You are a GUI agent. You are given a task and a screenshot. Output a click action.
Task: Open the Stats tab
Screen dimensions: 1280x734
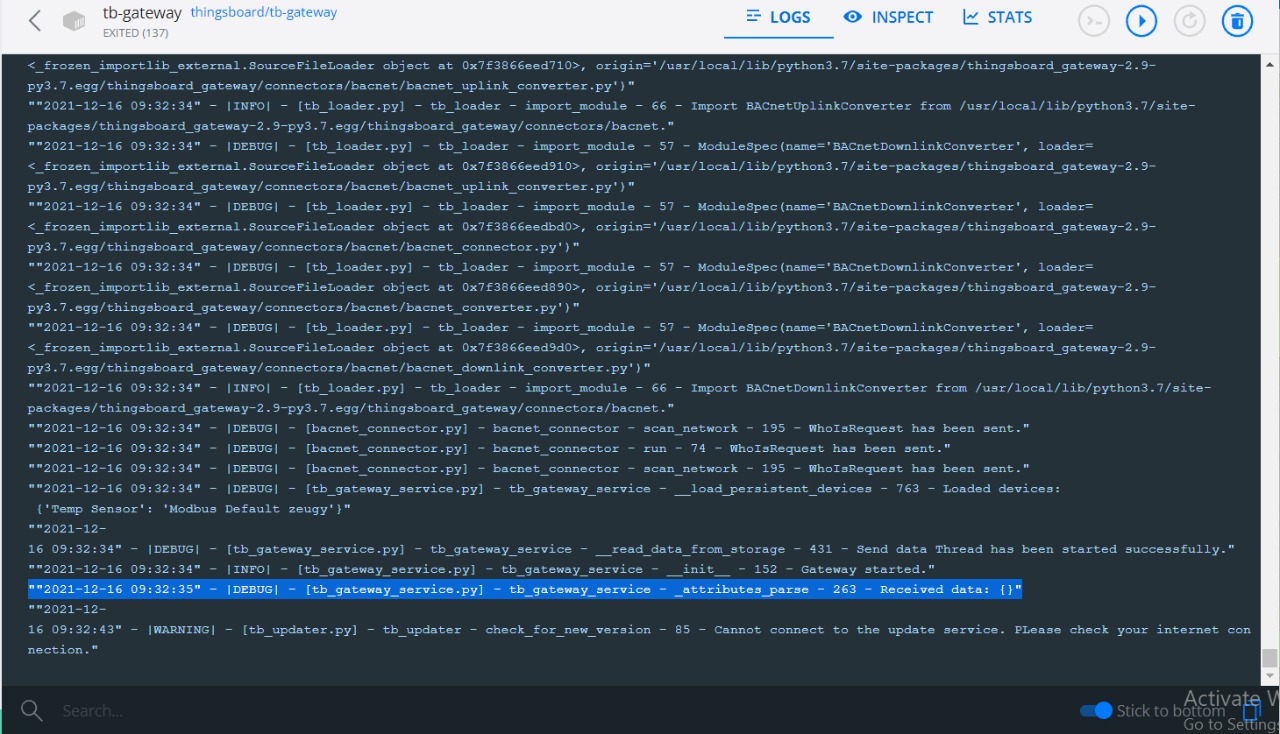(997, 17)
